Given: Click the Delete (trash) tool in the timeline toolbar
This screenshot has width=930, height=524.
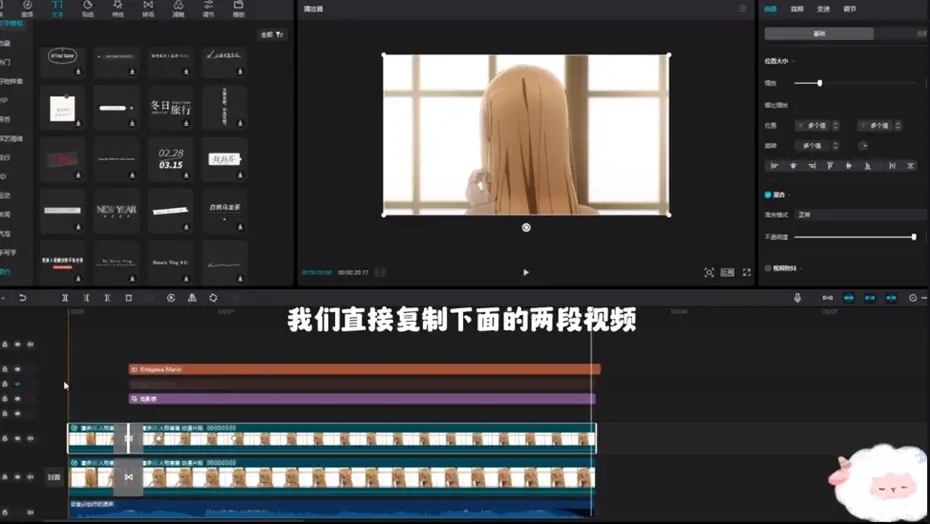Looking at the screenshot, I should (x=129, y=298).
